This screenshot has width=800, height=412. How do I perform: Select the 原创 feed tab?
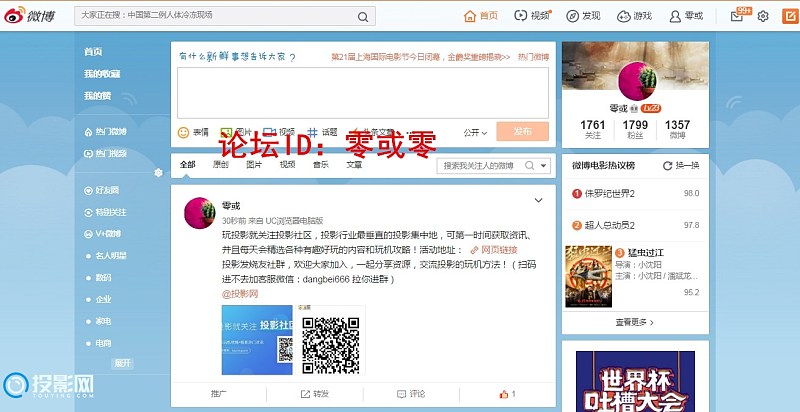click(x=220, y=165)
